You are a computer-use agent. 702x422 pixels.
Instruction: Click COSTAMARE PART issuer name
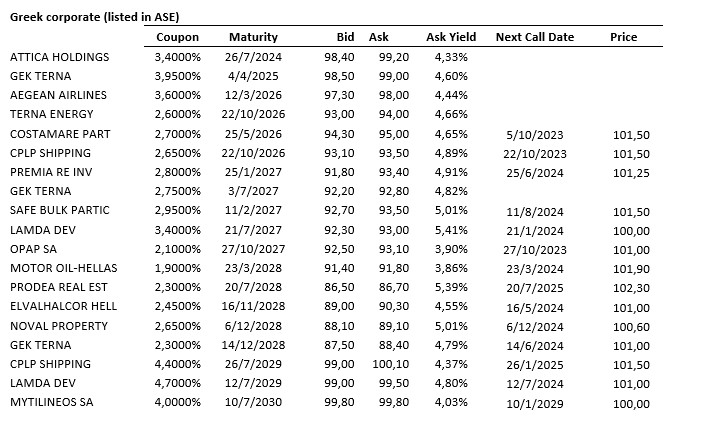(x=60, y=134)
